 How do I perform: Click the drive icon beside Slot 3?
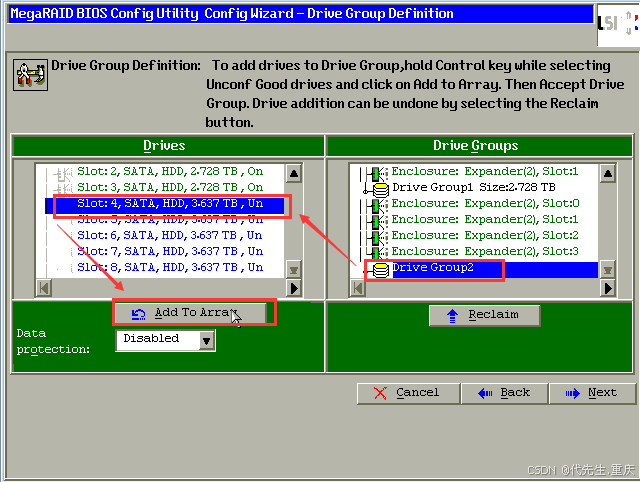63,189
